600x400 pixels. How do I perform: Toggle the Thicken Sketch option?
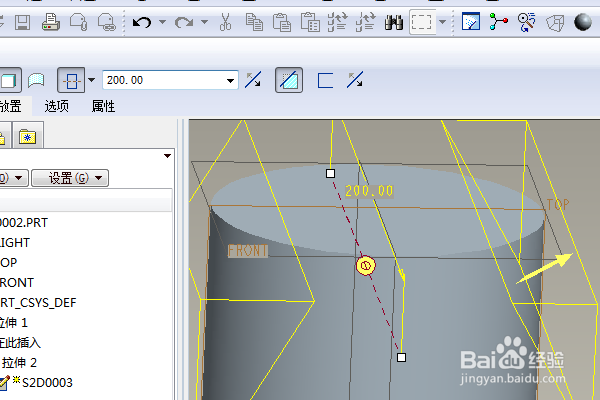pos(325,80)
